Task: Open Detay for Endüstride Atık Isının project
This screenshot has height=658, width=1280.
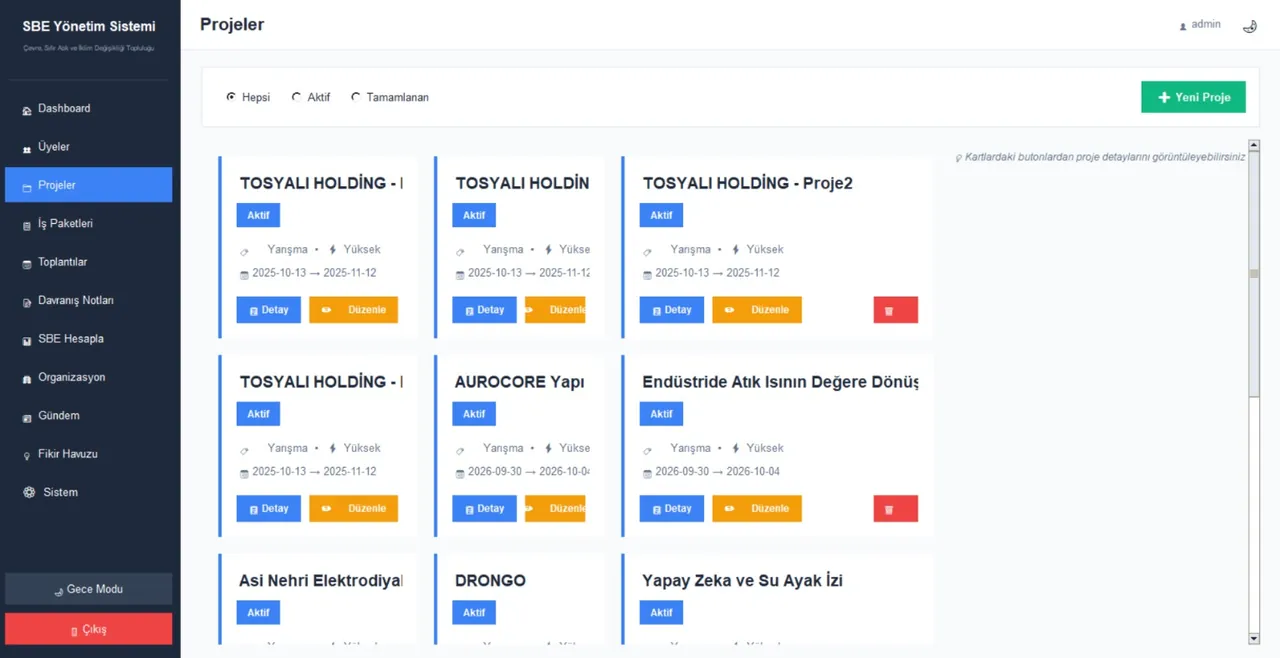Action: [672, 509]
